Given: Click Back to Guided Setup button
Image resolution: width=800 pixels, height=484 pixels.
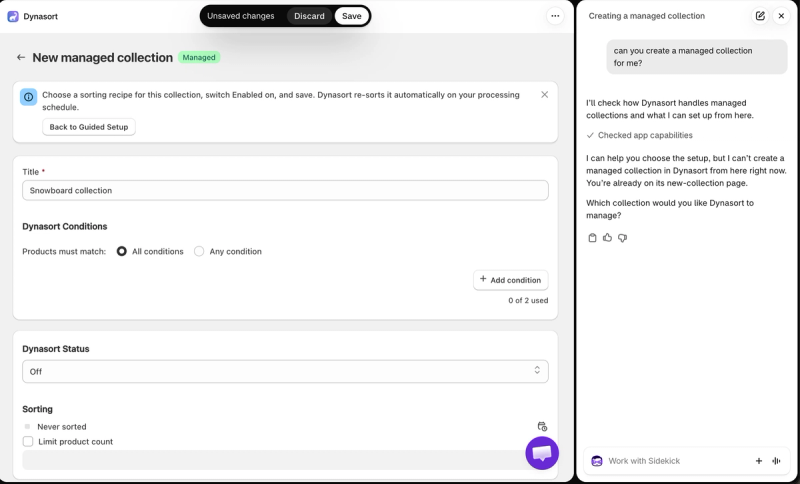Looking at the screenshot, I should point(89,127).
